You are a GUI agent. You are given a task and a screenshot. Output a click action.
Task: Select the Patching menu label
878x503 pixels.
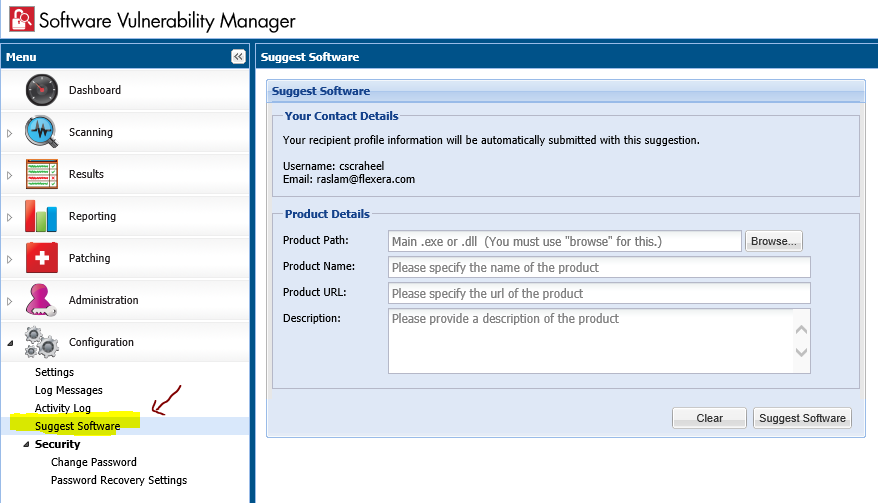tap(90, 258)
